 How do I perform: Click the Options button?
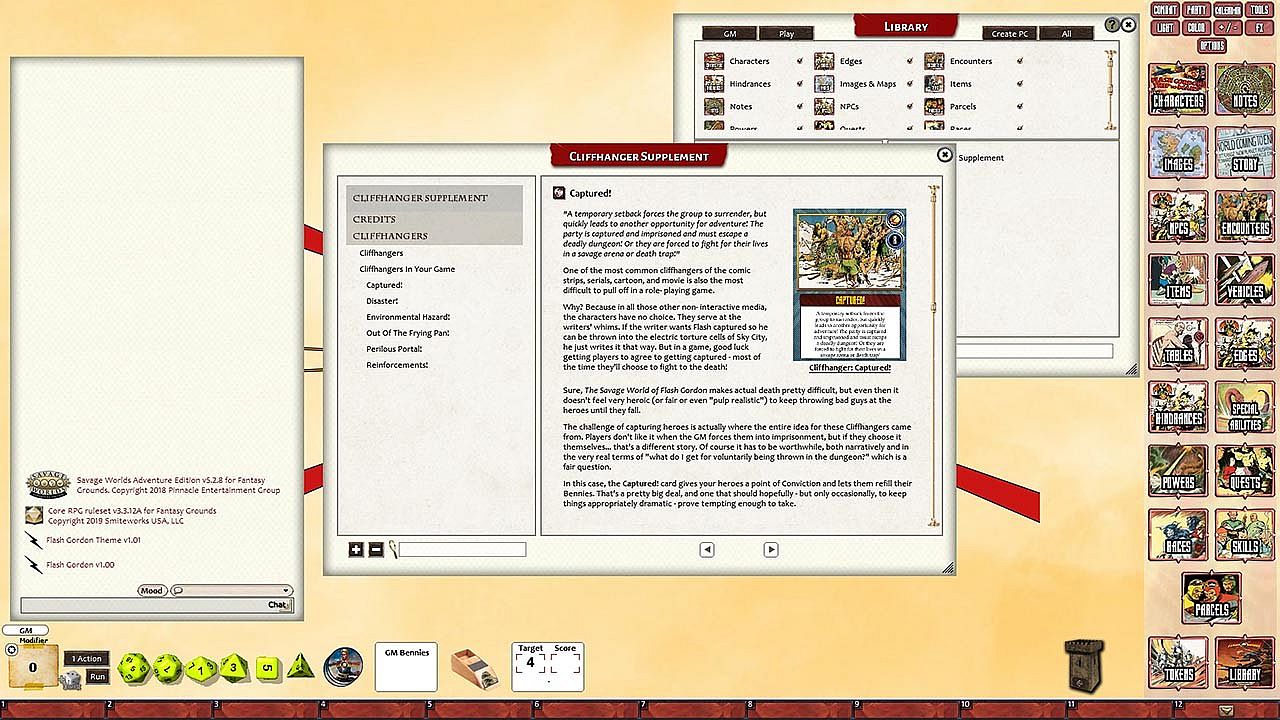[1212, 46]
